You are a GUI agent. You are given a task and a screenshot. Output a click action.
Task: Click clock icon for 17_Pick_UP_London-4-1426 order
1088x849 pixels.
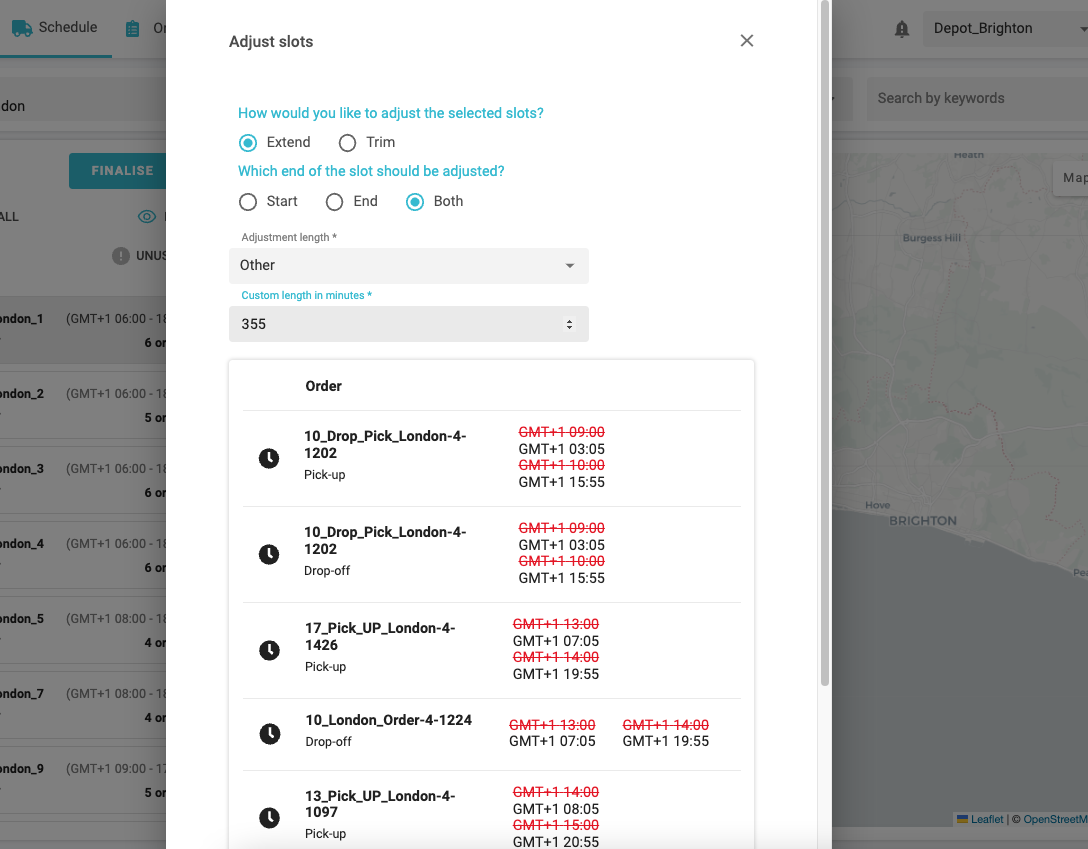point(269,650)
